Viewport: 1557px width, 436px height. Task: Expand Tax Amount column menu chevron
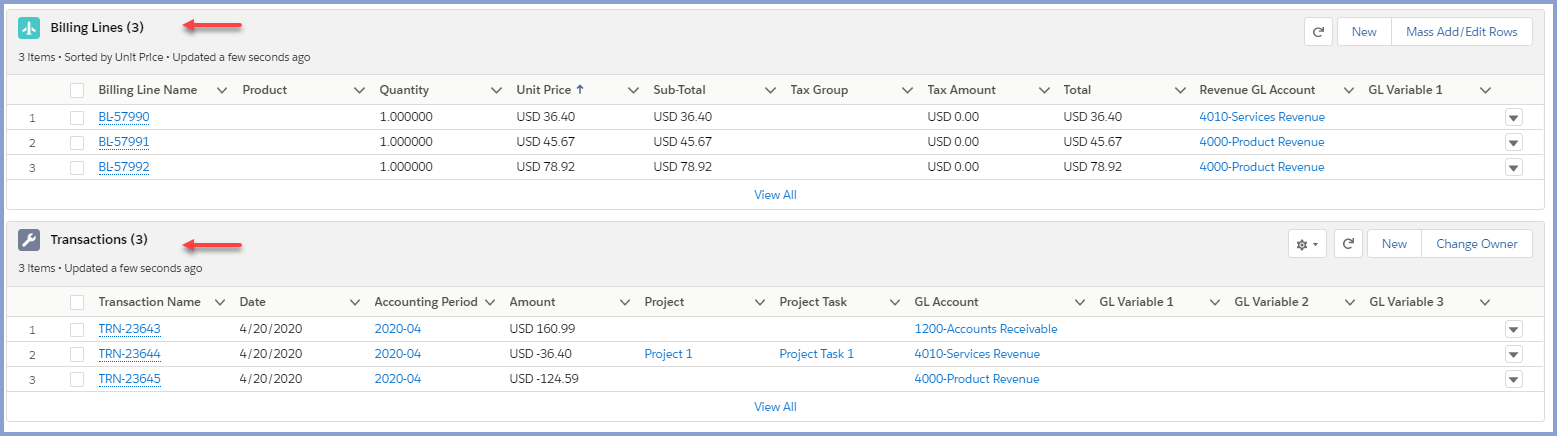[1044, 91]
